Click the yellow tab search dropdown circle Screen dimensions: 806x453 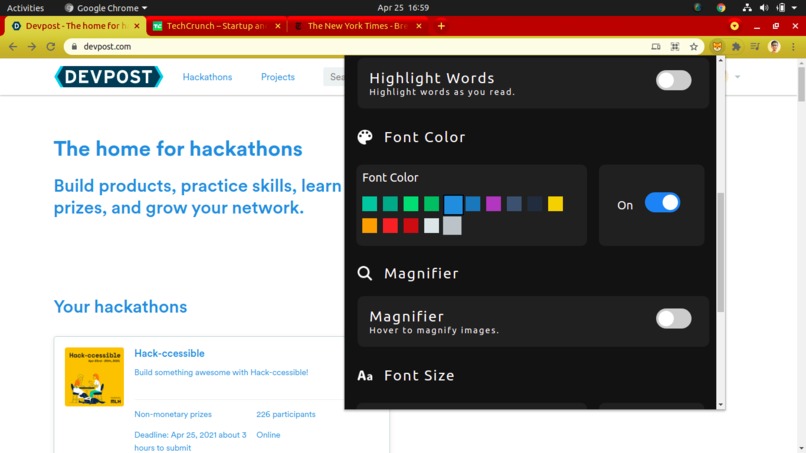734,26
